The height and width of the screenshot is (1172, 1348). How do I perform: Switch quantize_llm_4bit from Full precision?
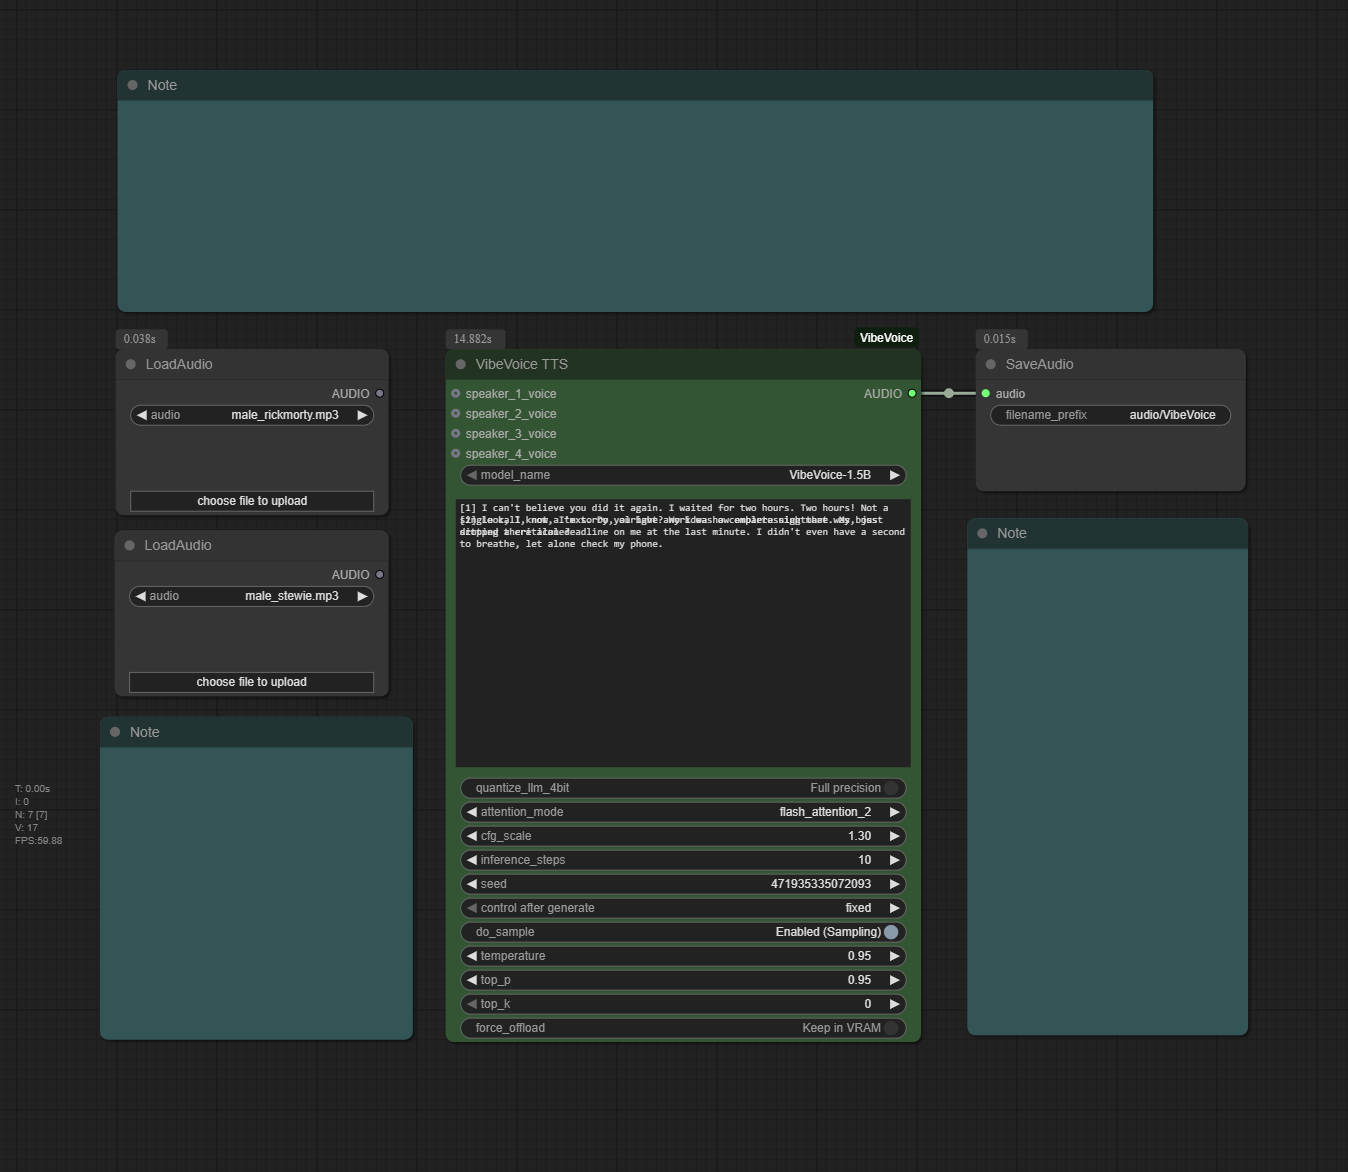pos(891,788)
